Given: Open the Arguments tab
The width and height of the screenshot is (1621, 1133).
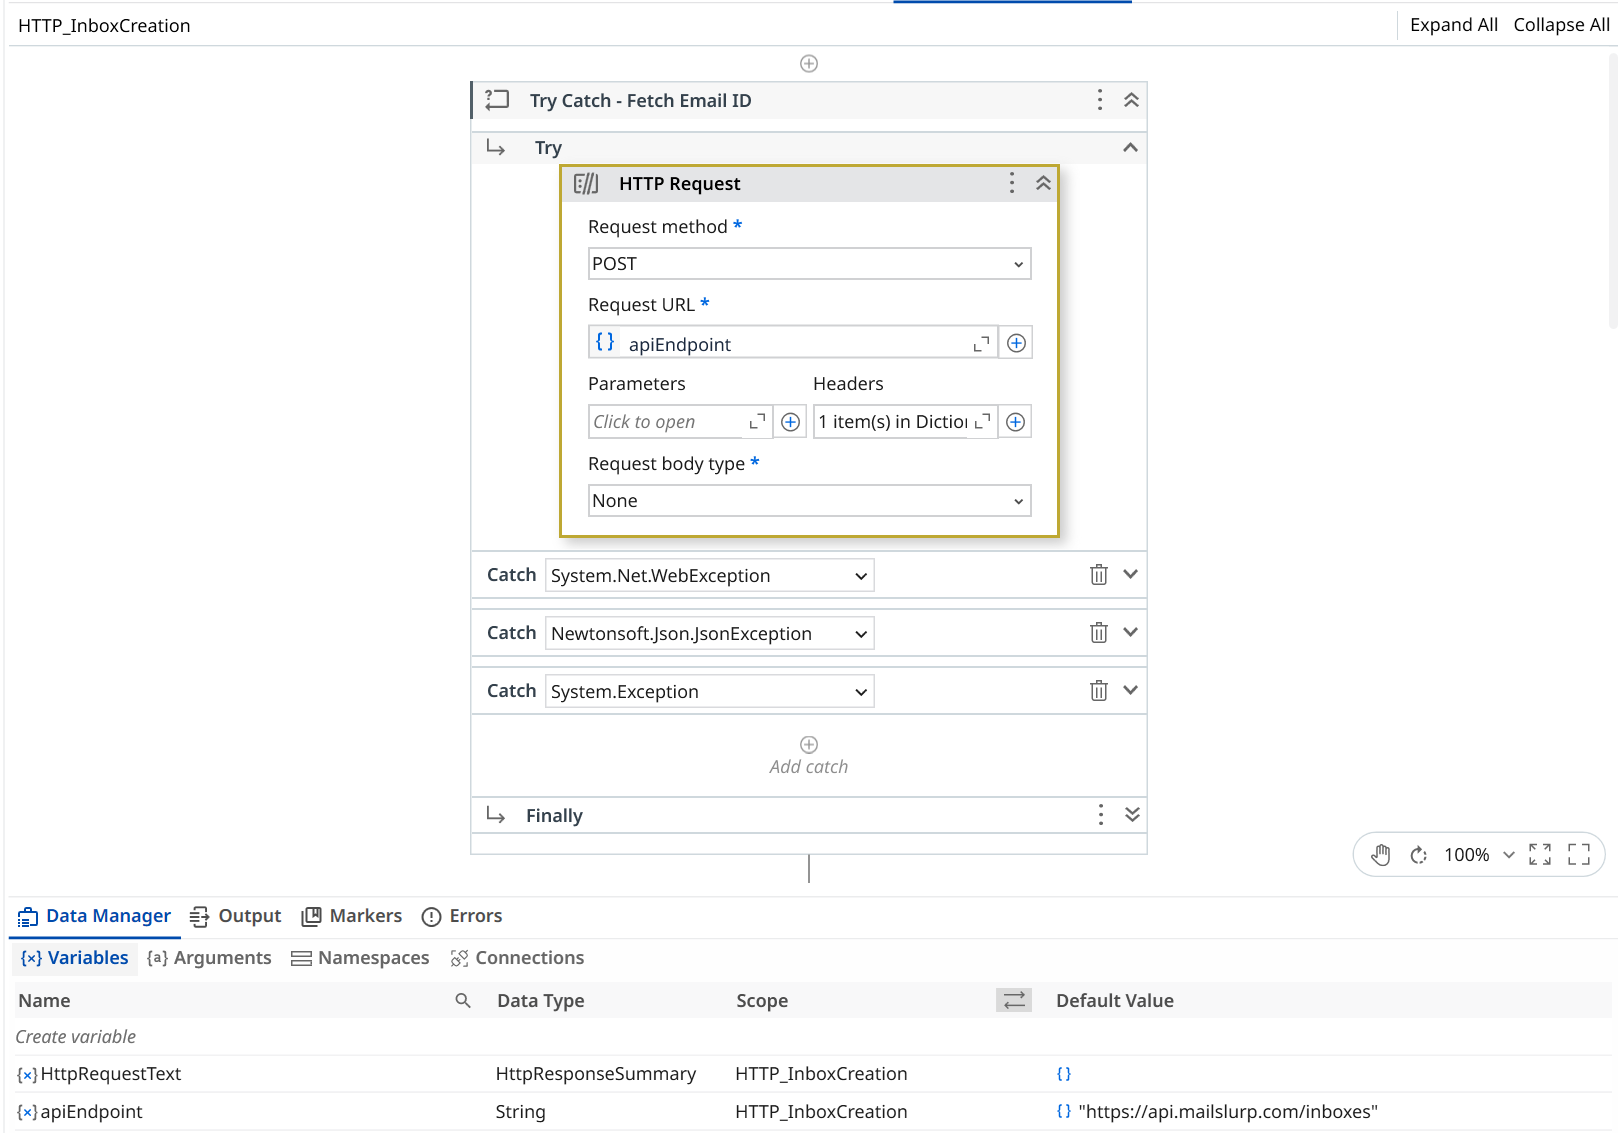Looking at the screenshot, I should [x=221, y=957].
